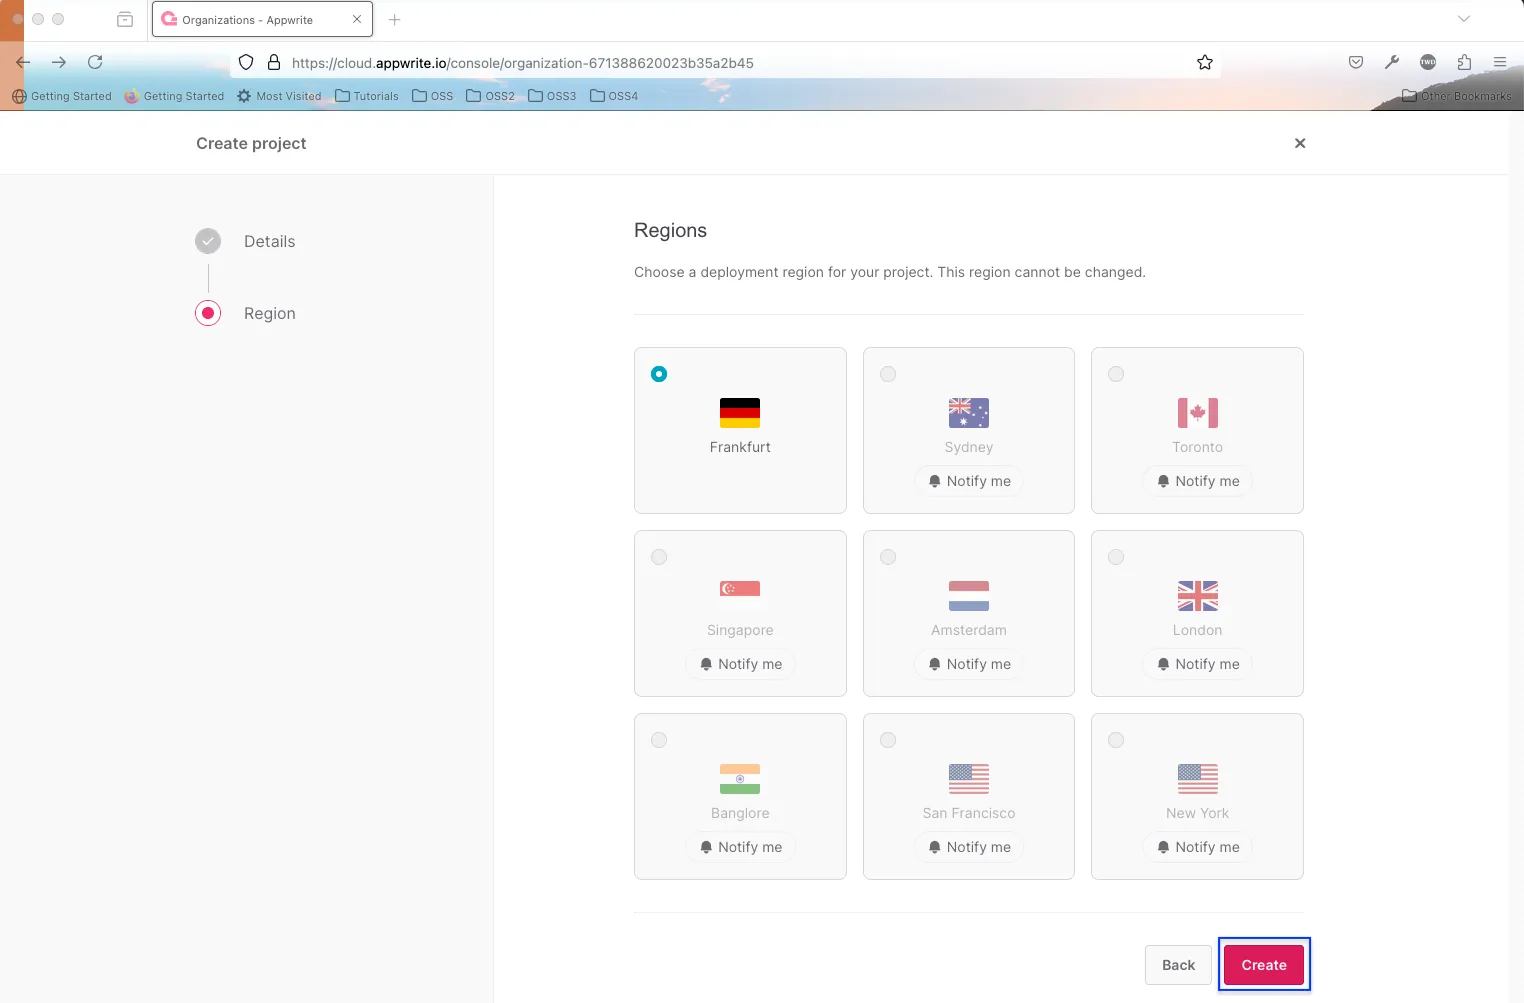Open Firefox application menu
This screenshot has width=1524, height=1003.
[1500, 62]
